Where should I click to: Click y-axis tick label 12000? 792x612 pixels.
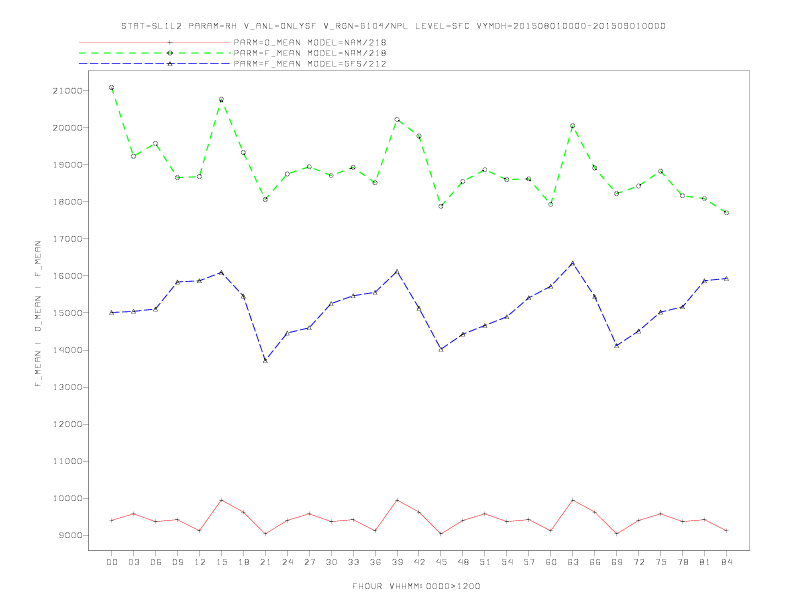68,424
